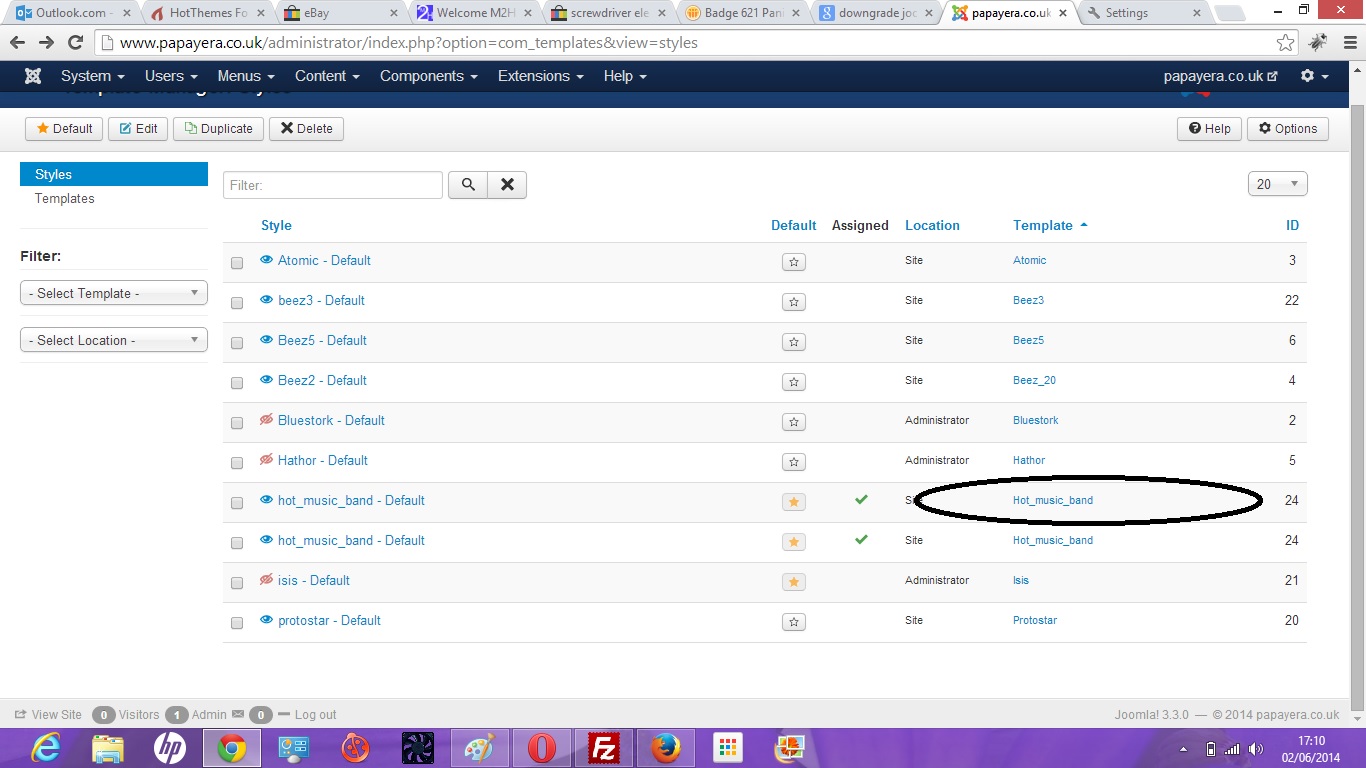The width and height of the screenshot is (1366, 768).
Task: Click the default star for Bluestork - Default
Action: 794,422
